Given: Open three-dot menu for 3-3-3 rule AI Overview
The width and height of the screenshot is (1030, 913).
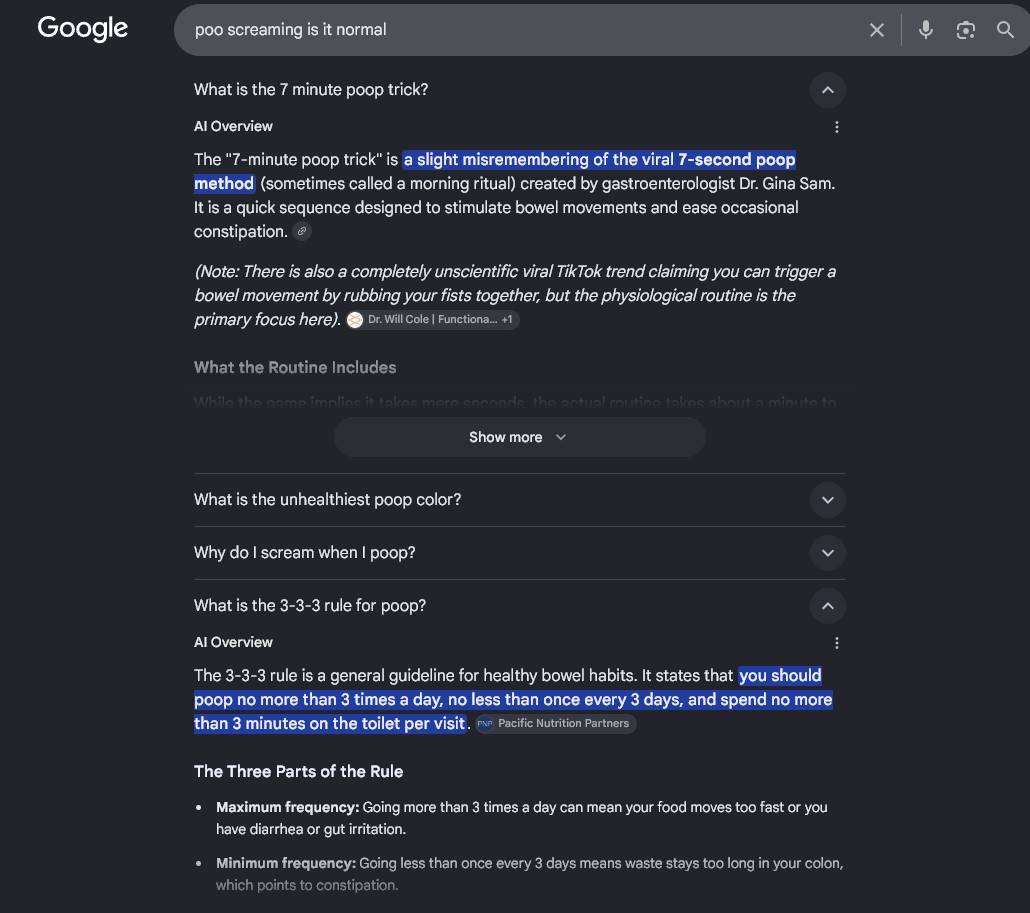Looking at the screenshot, I should pos(836,643).
